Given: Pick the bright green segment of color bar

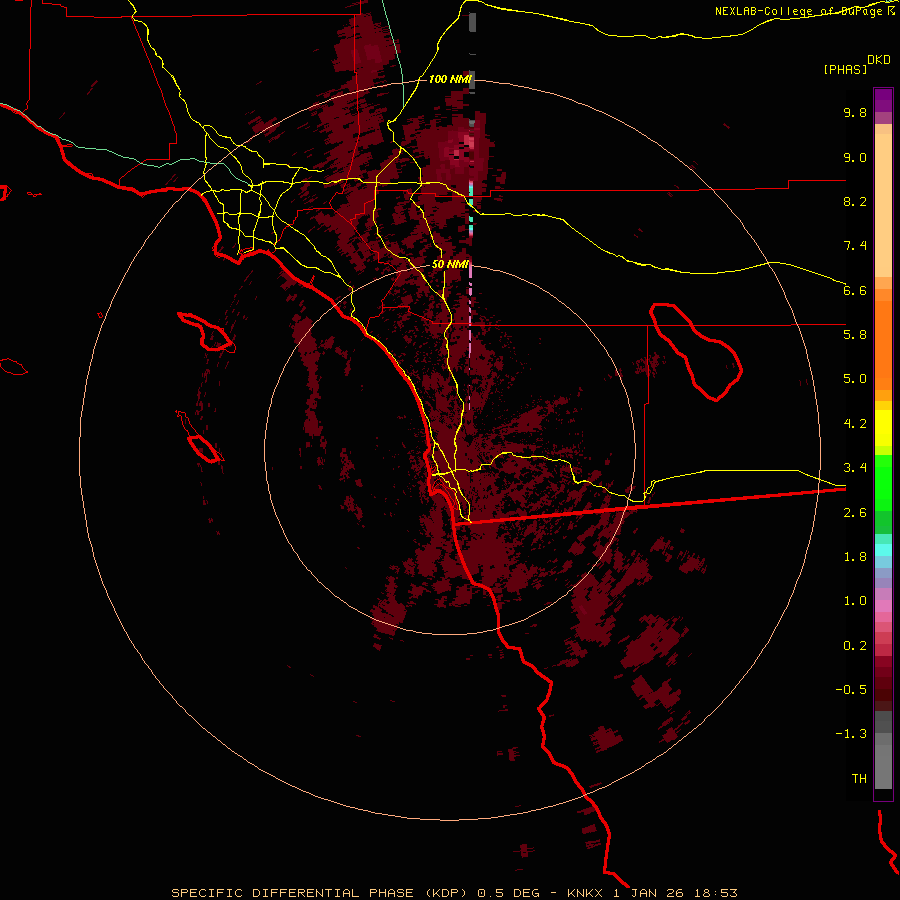Looking at the screenshot, I should pos(883,482).
